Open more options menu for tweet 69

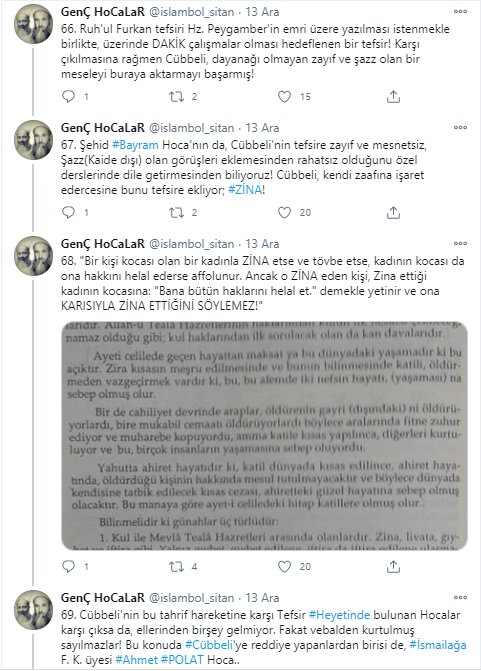point(460,597)
